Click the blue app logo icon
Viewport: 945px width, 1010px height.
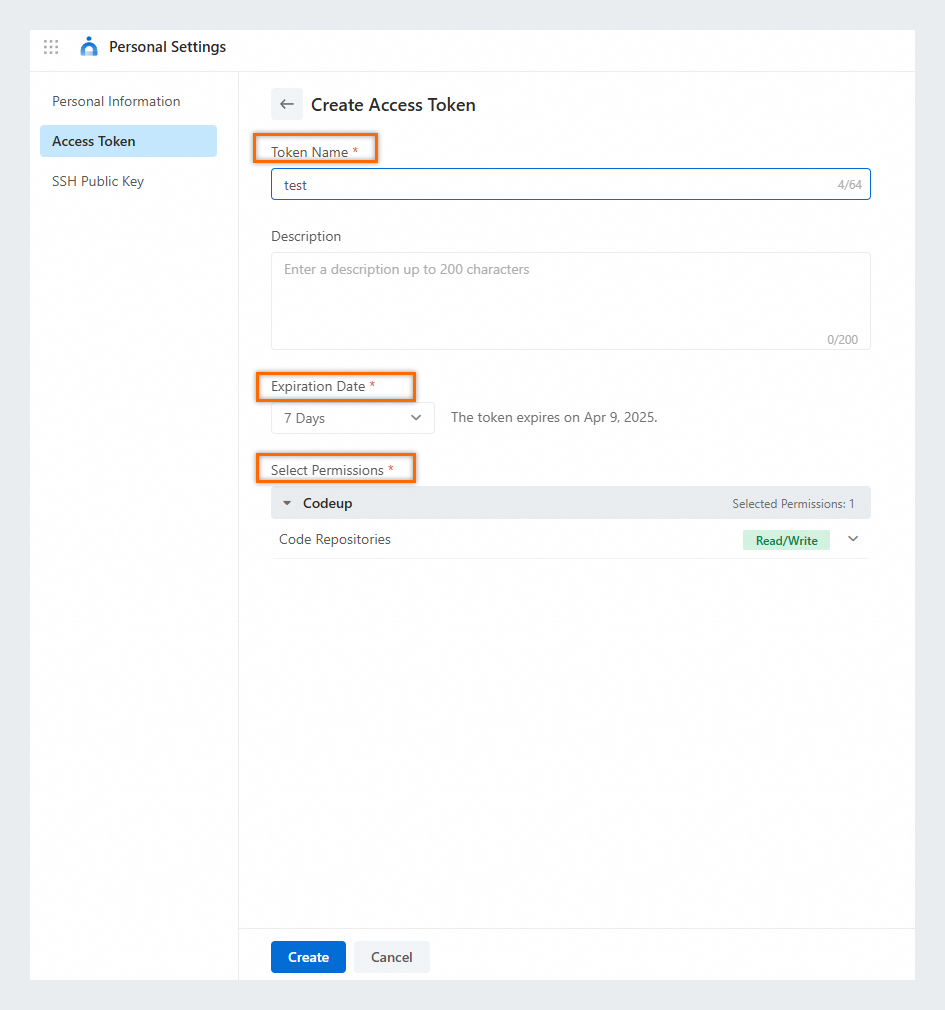(89, 47)
